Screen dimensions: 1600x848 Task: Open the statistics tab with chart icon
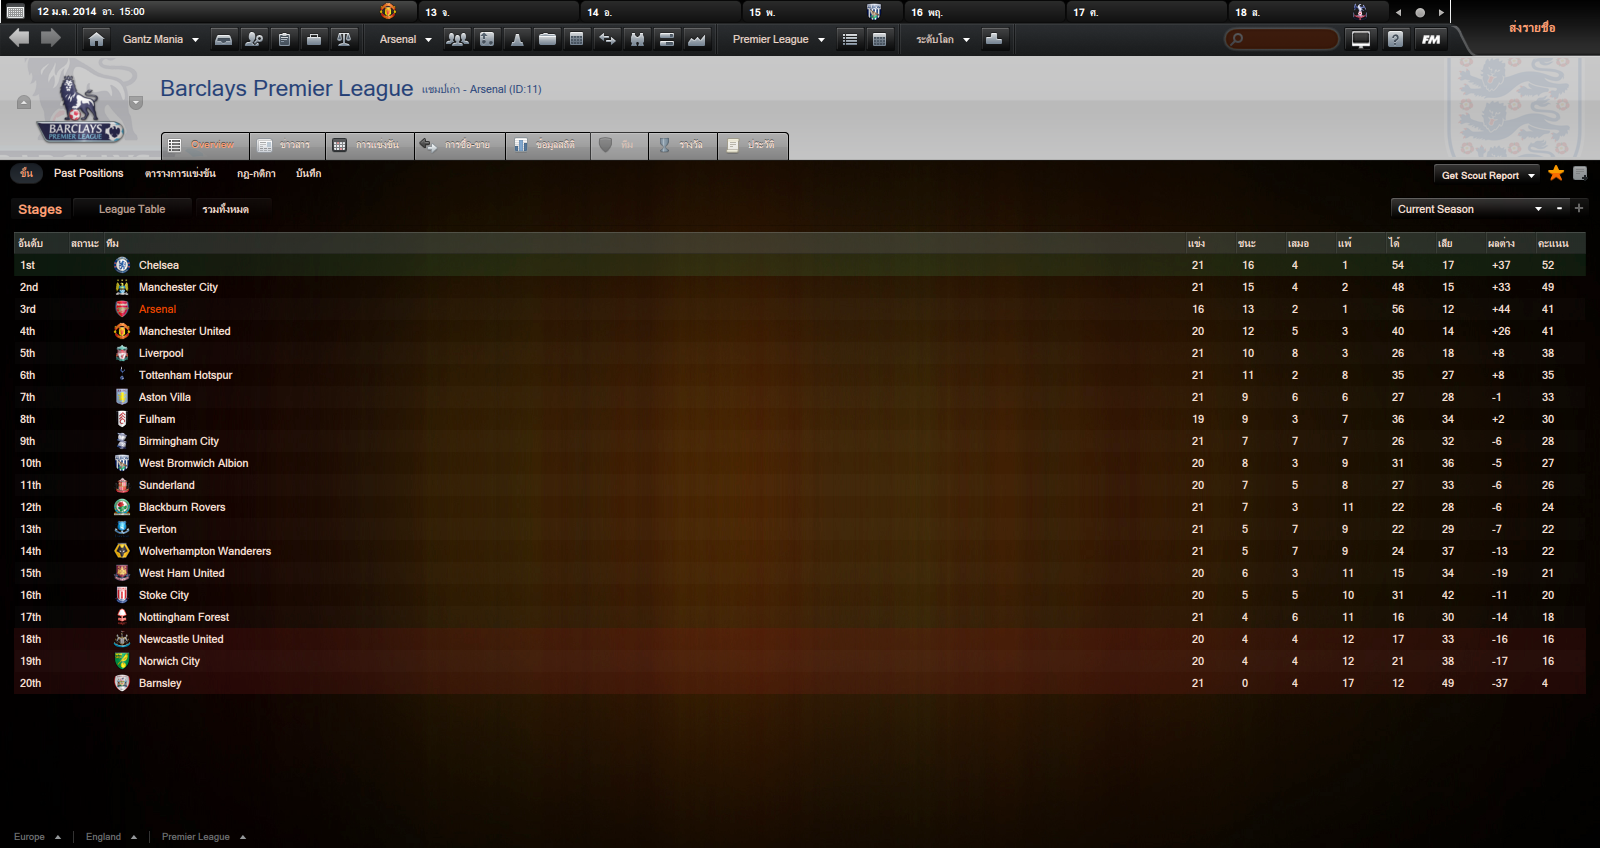548,145
